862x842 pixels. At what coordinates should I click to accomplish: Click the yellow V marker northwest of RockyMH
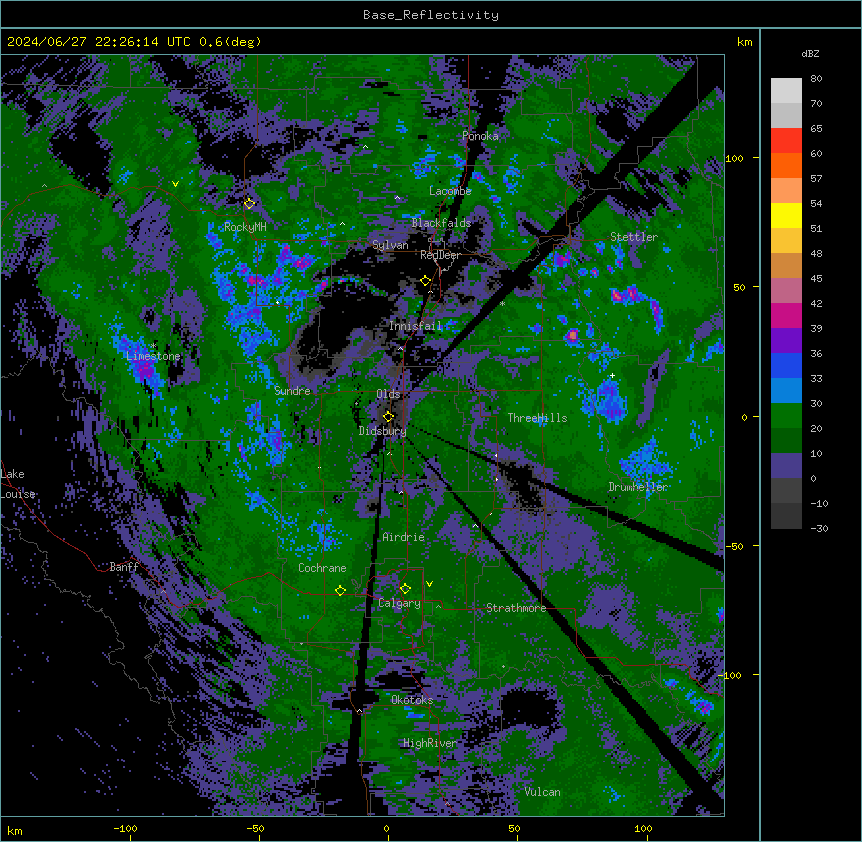(x=175, y=184)
